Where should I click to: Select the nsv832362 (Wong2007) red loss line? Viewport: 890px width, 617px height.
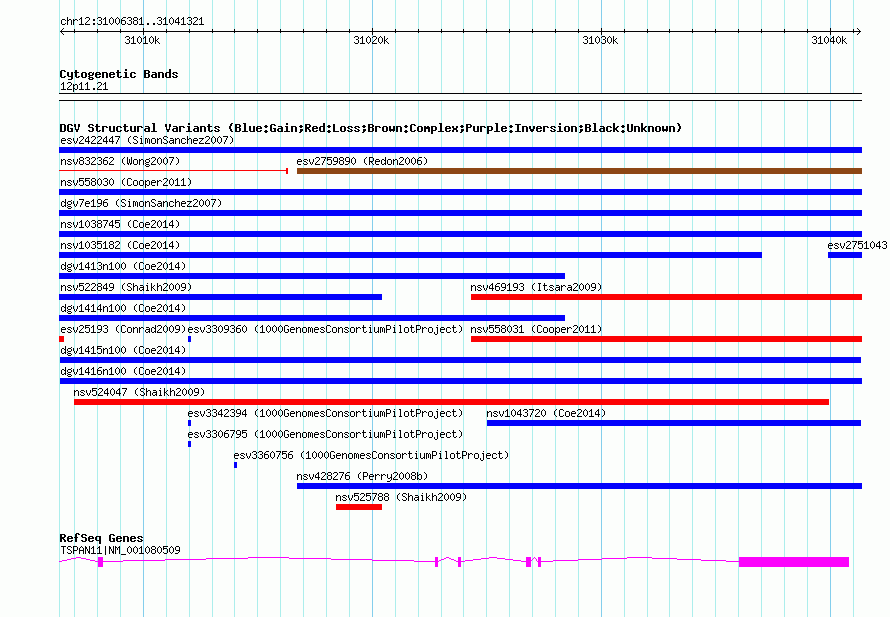tap(174, 171)
